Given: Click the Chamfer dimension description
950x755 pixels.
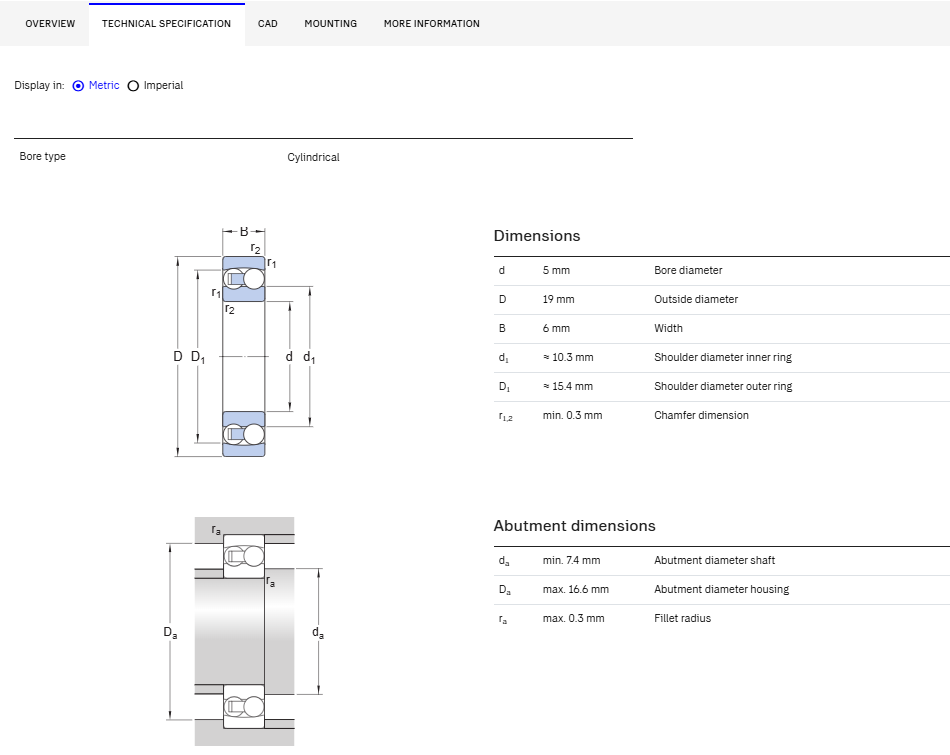Looking at the screenshot, I should 702,416.
